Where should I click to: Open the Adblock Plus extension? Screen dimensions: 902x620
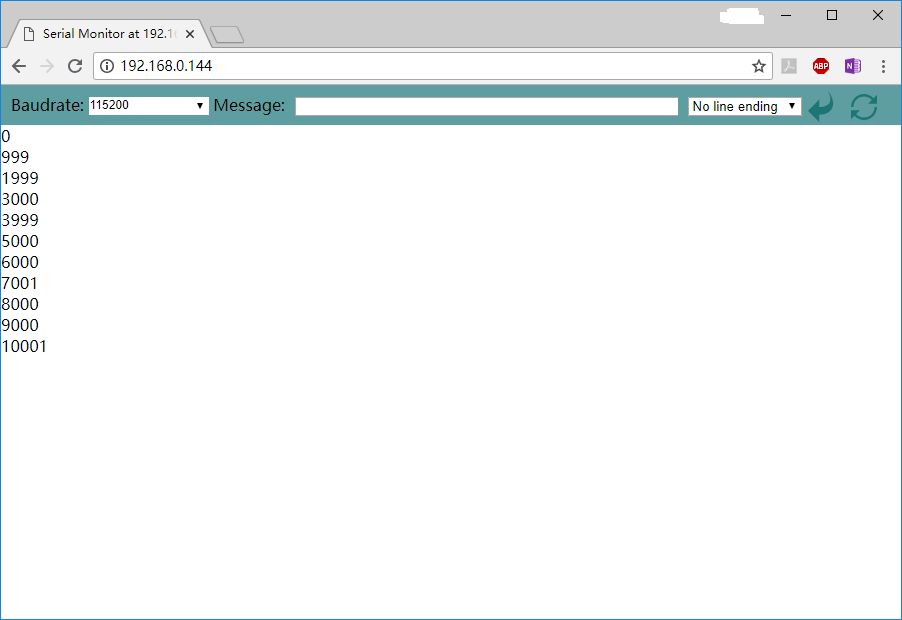tap(821, 66)
